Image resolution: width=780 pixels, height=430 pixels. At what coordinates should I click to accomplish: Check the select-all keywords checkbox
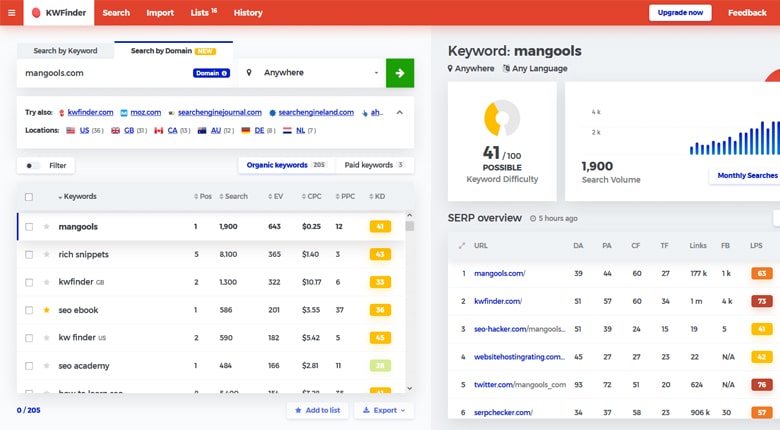point(29,197)
